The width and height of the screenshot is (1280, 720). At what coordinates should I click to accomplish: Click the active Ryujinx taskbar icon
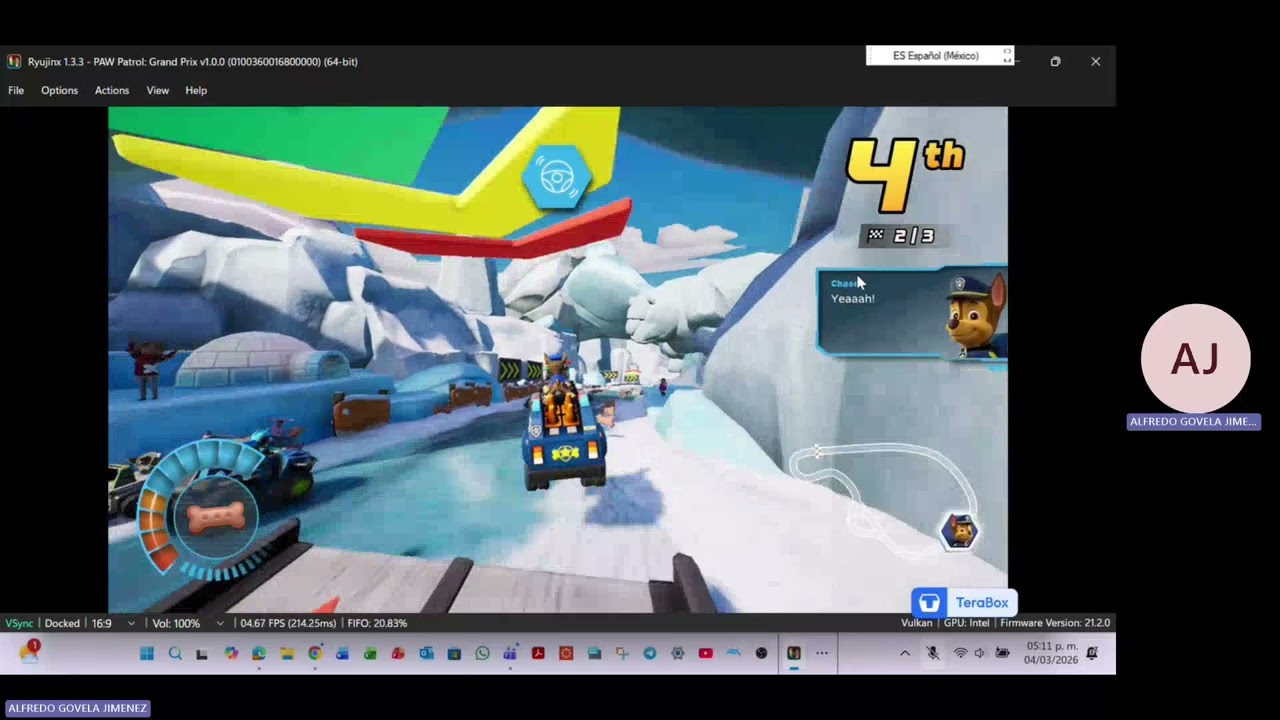coord(794,653)
